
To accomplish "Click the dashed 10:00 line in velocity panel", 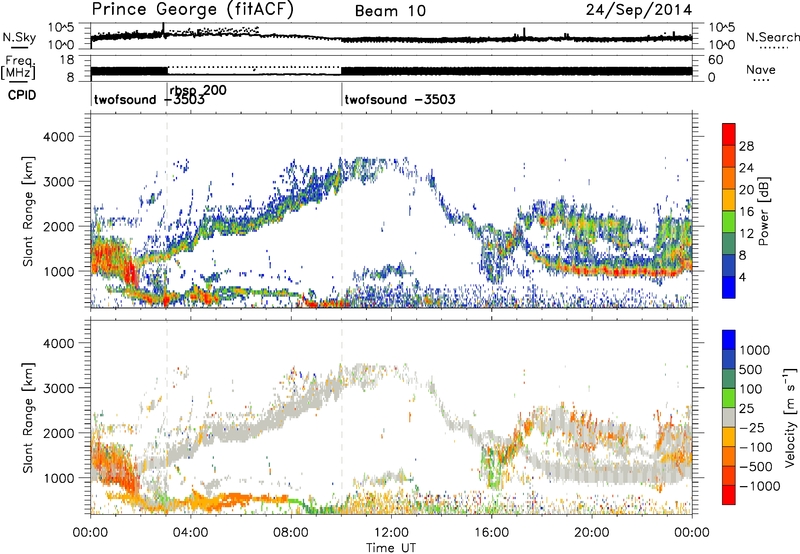I will 342,417.
